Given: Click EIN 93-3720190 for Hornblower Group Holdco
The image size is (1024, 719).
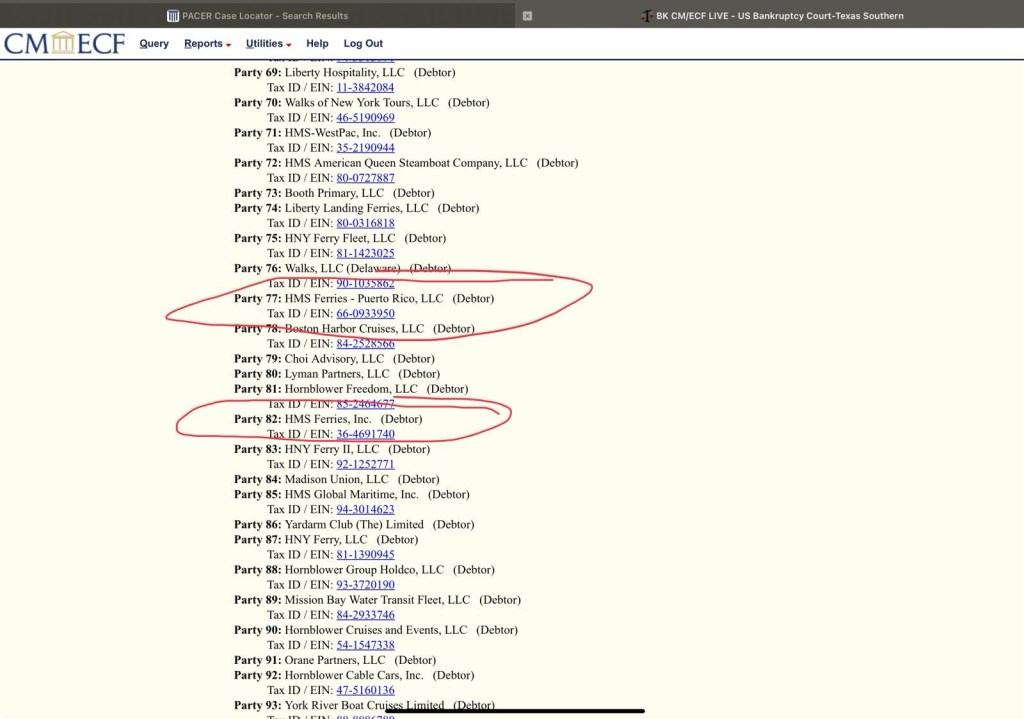Looking at the screenshot, I should 365,585.
